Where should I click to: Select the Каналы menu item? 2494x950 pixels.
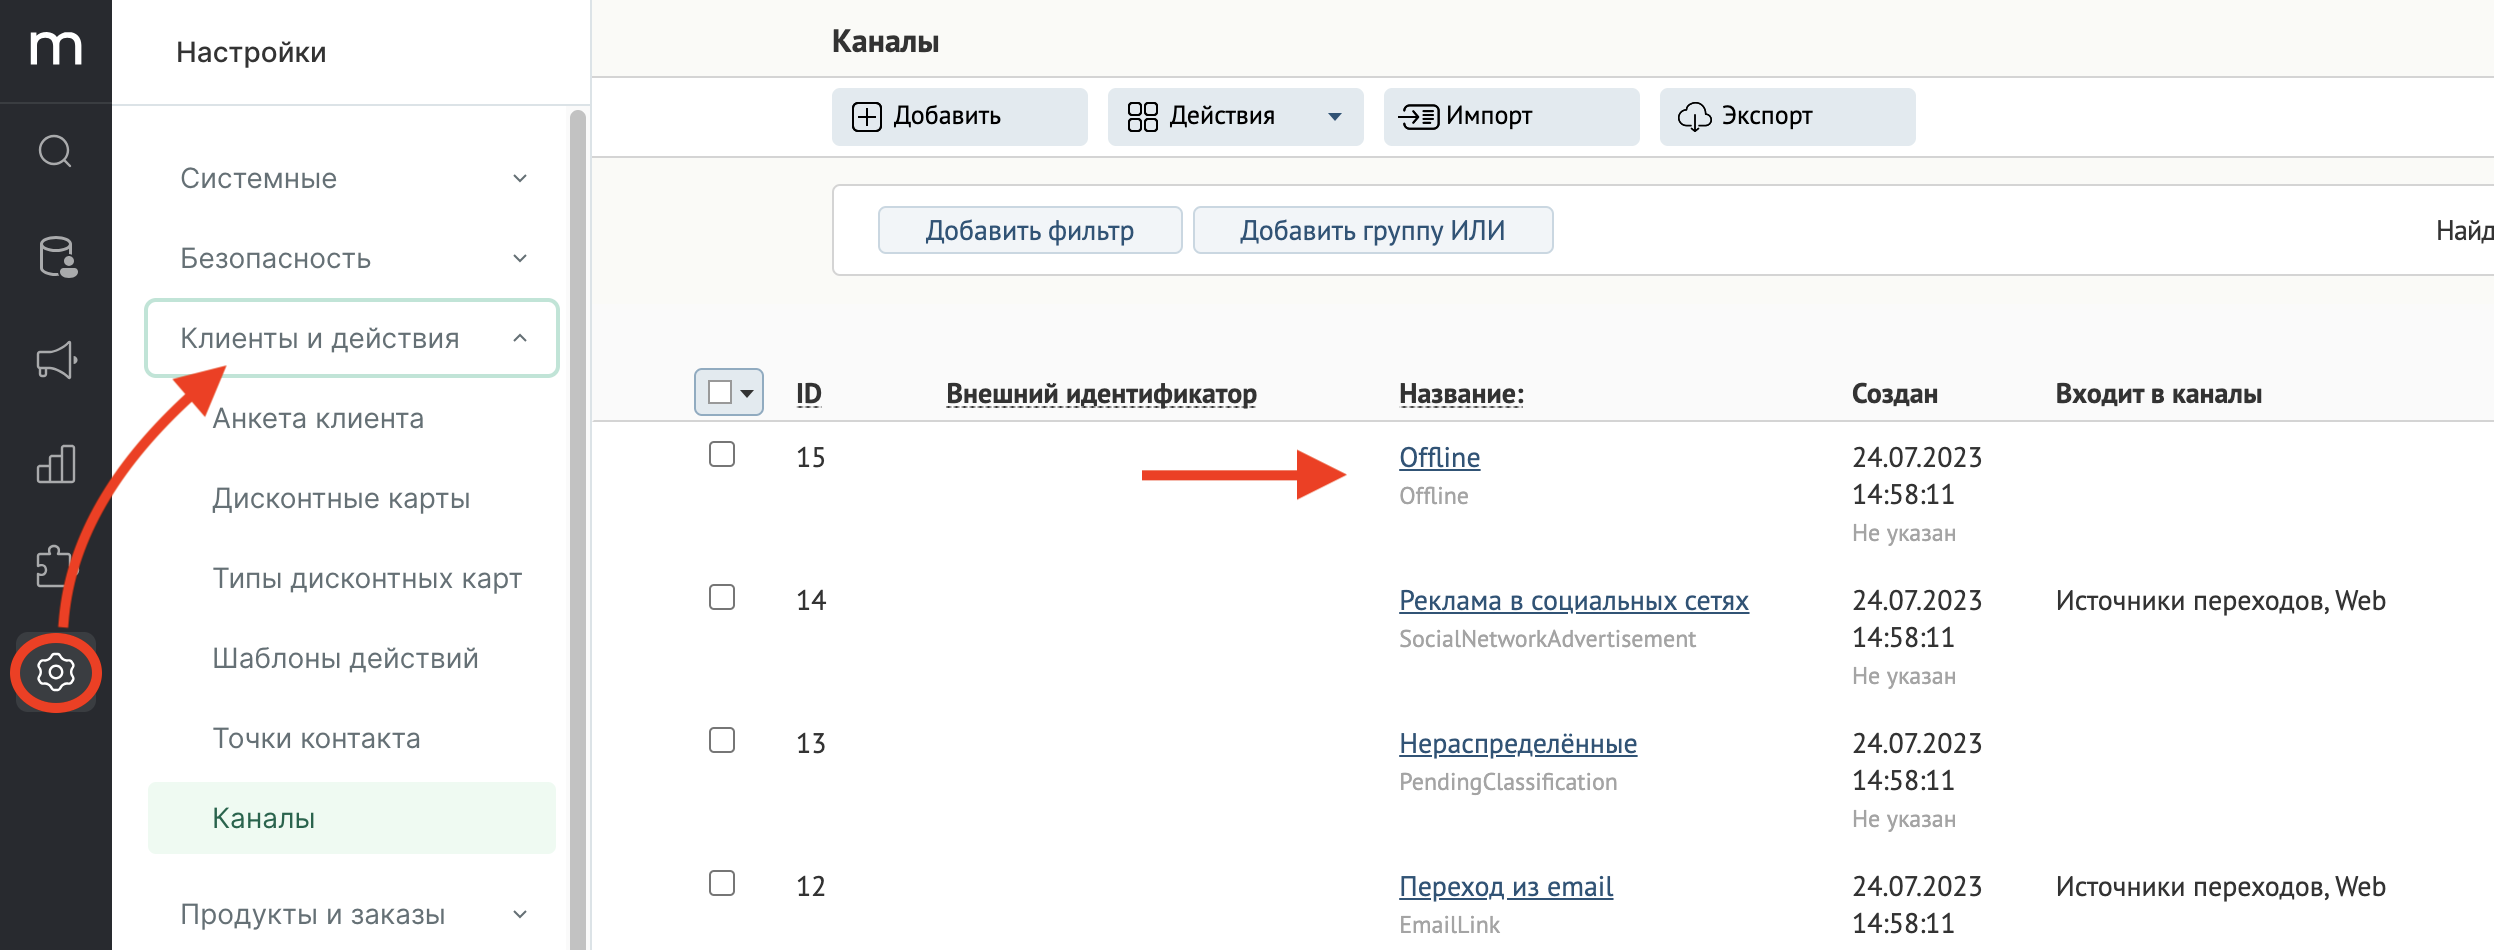point(352,818)
